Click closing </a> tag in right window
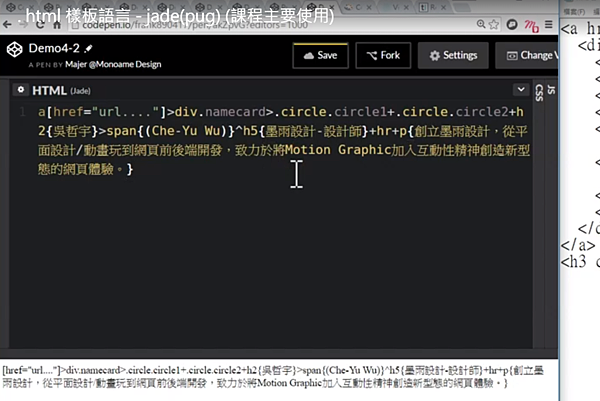 [578, 245]
